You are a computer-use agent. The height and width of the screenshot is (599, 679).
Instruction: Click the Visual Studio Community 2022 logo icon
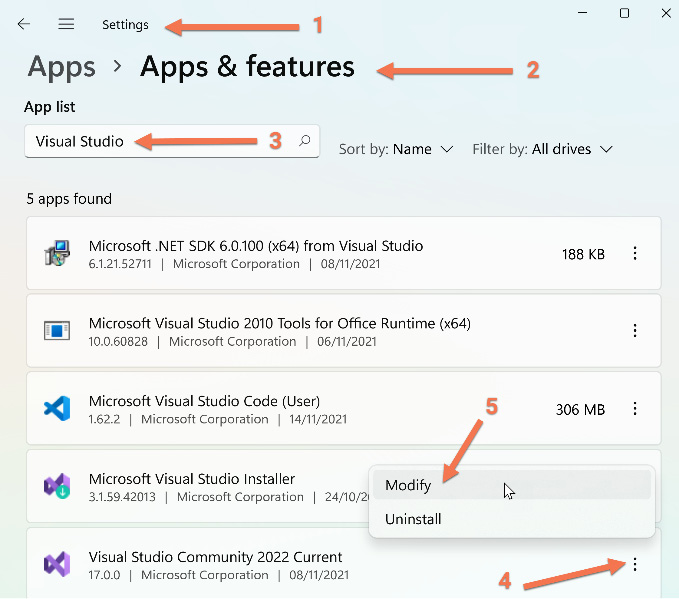tap(57, 564)
